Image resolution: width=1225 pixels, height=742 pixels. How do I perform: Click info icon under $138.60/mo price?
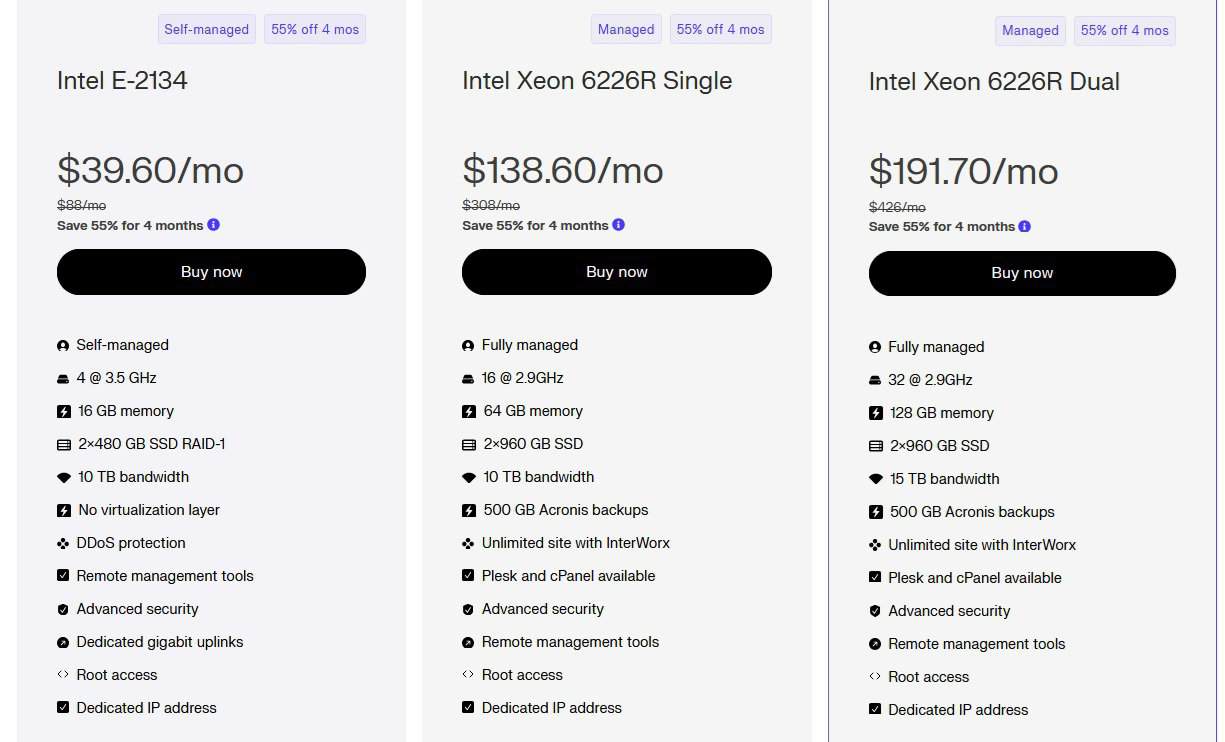(618, 224)
